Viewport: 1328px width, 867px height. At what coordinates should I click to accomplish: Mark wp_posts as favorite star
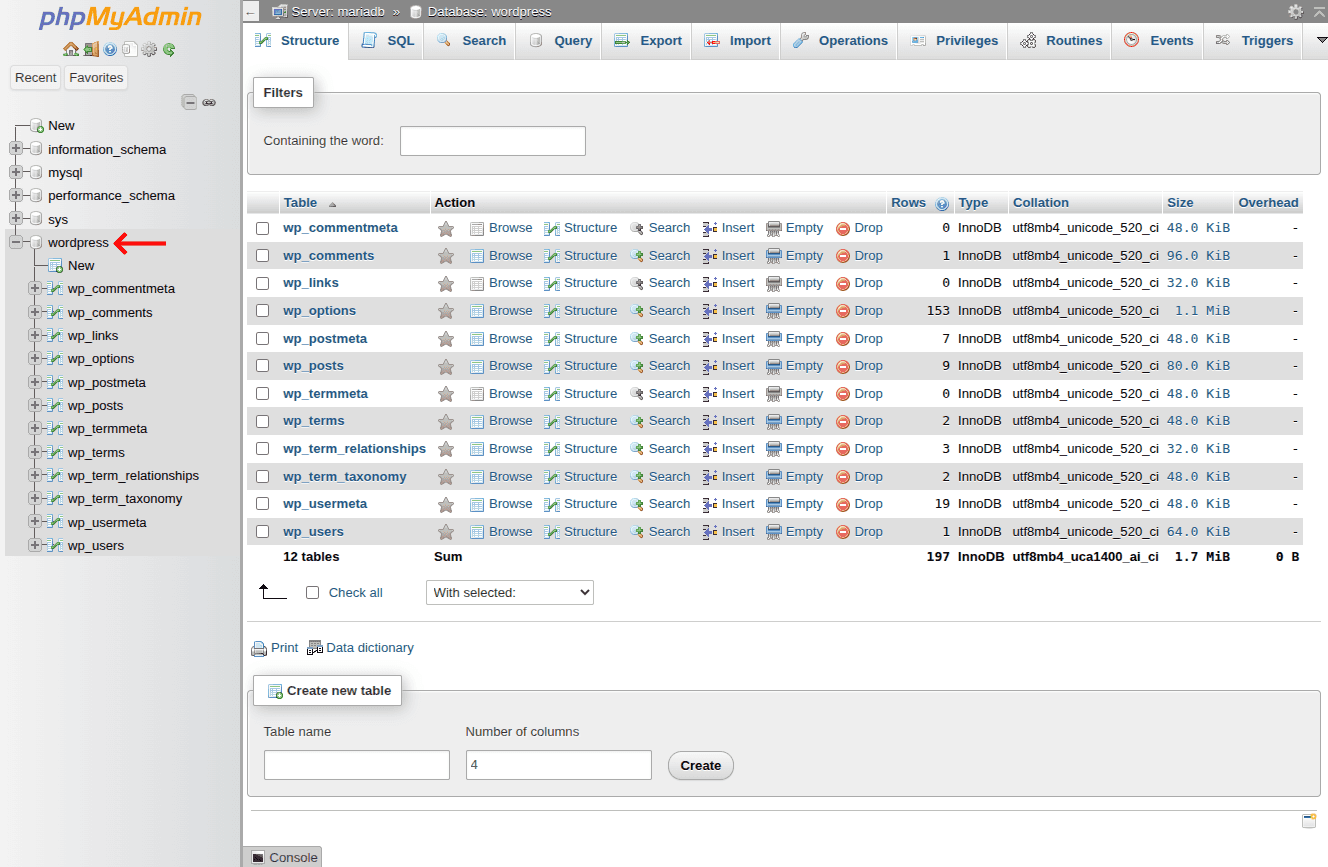446,366
